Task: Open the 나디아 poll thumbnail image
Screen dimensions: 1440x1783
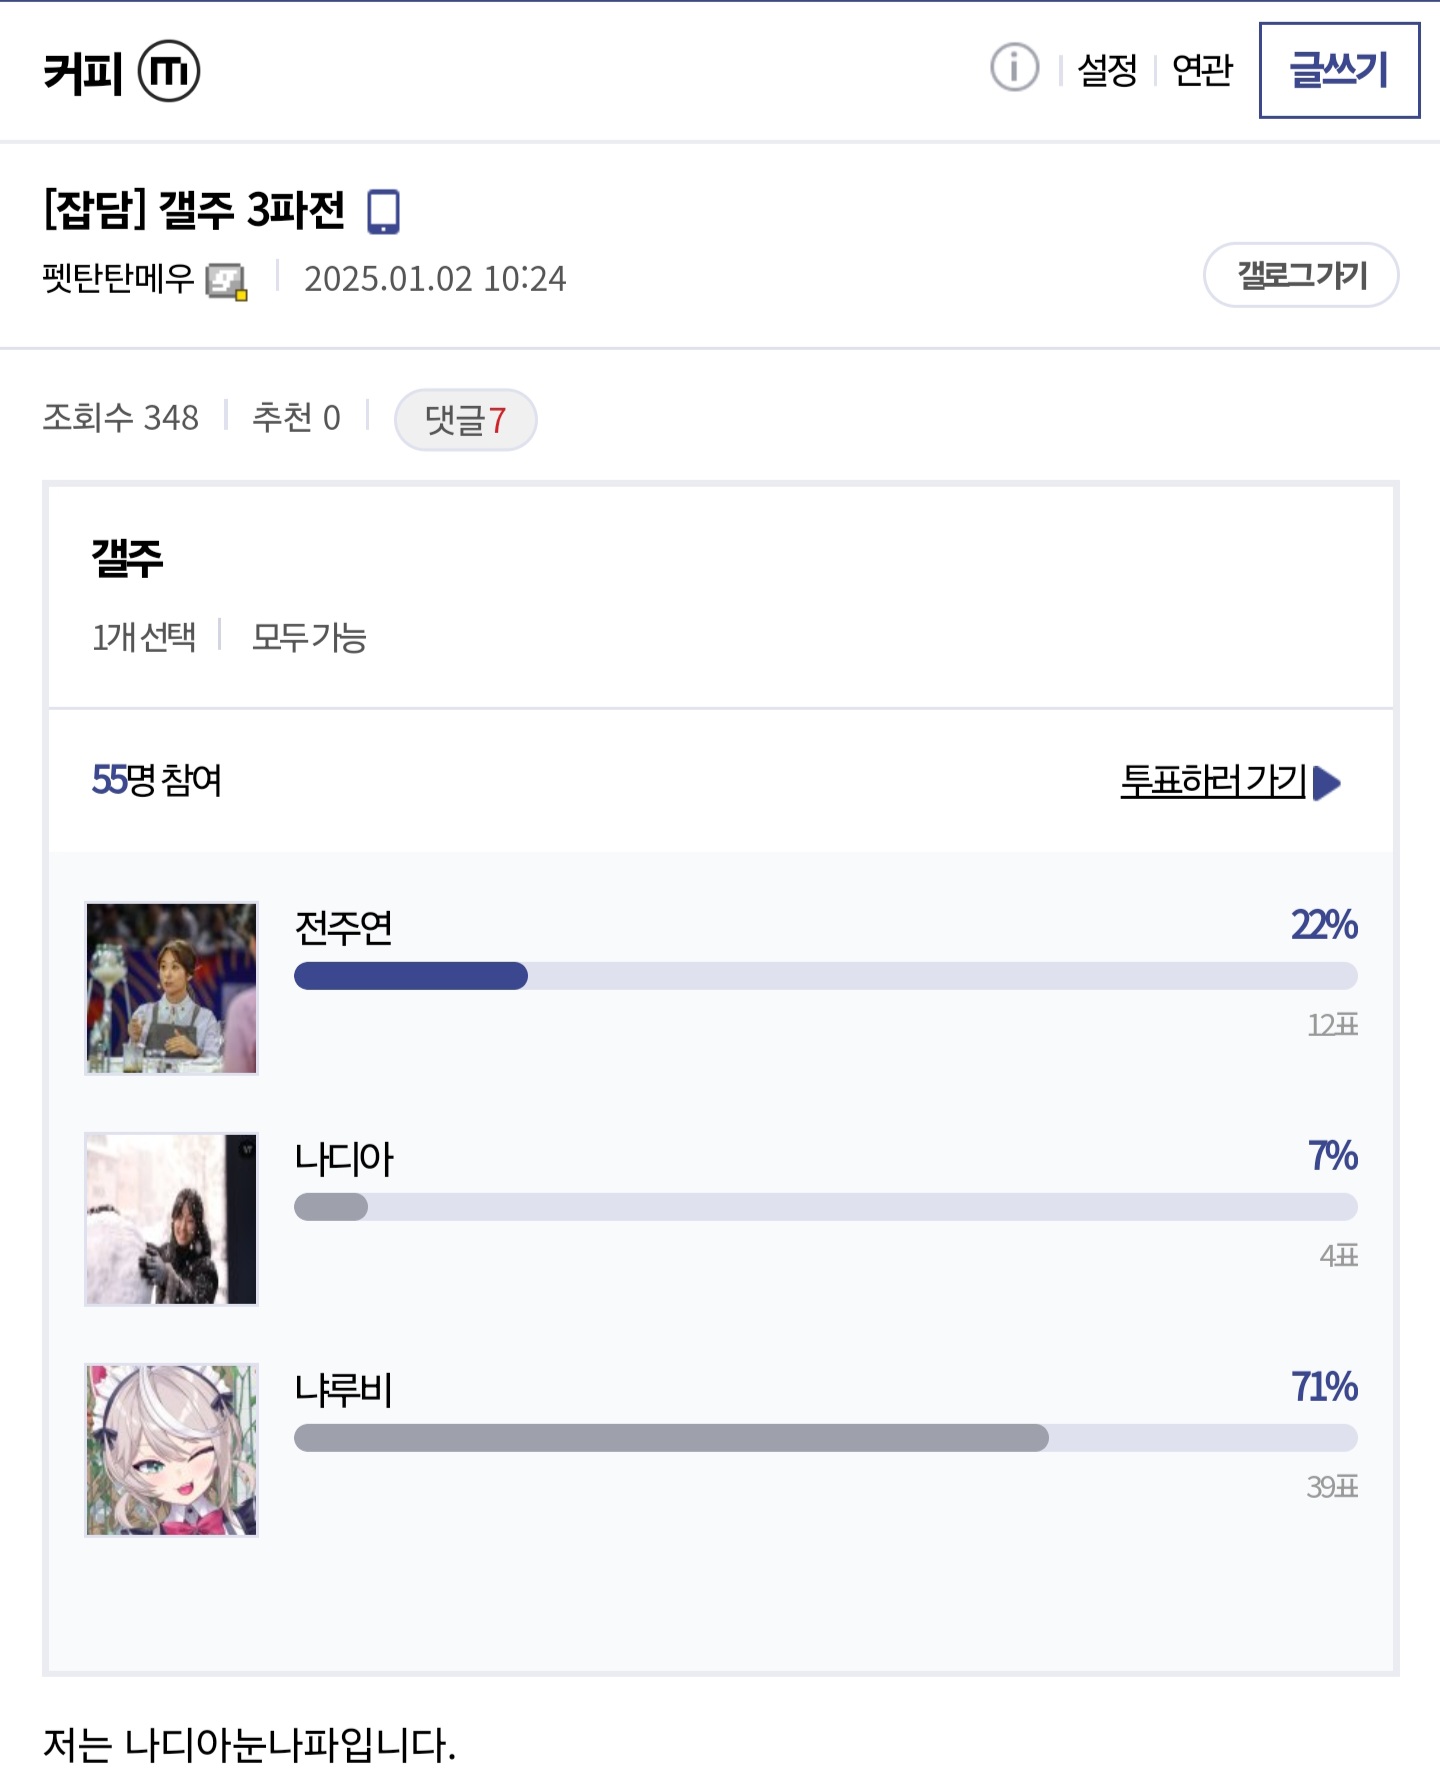Action: coord(171,1219)
